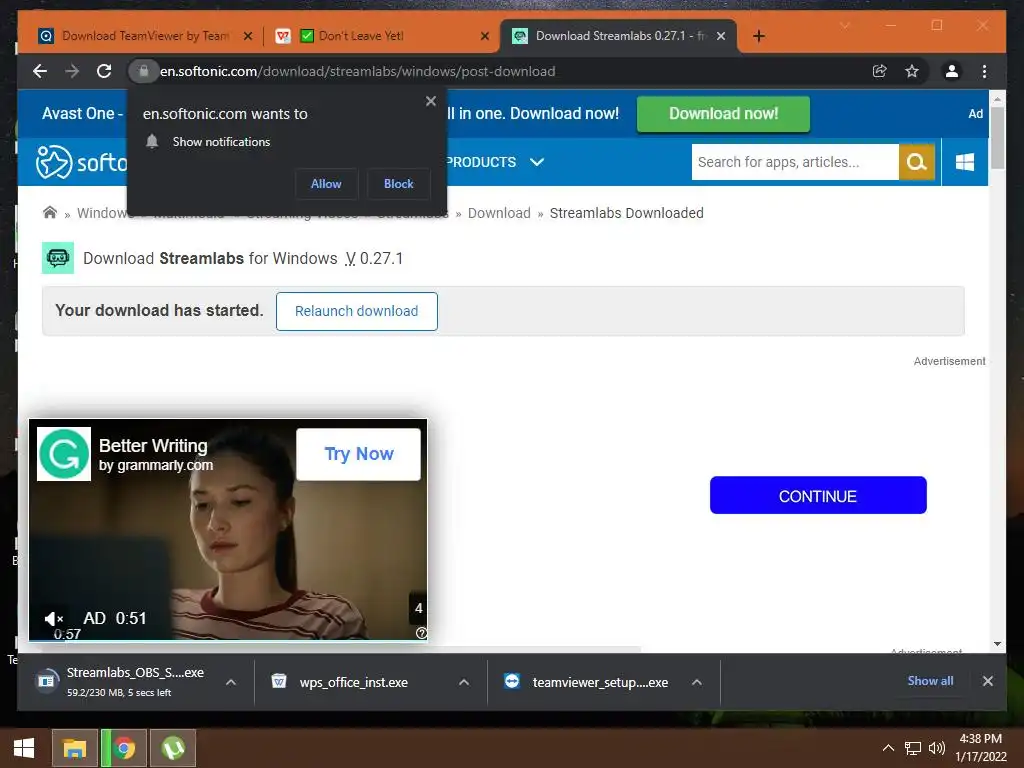Share this page icon in address bar
This screenshot has width=1024, height=768.
tap(880, 71)
